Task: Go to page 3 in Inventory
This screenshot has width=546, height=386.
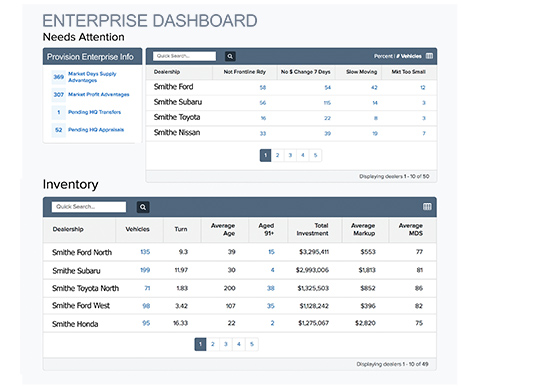Action: pyautogui.click(x=226, y=344)
